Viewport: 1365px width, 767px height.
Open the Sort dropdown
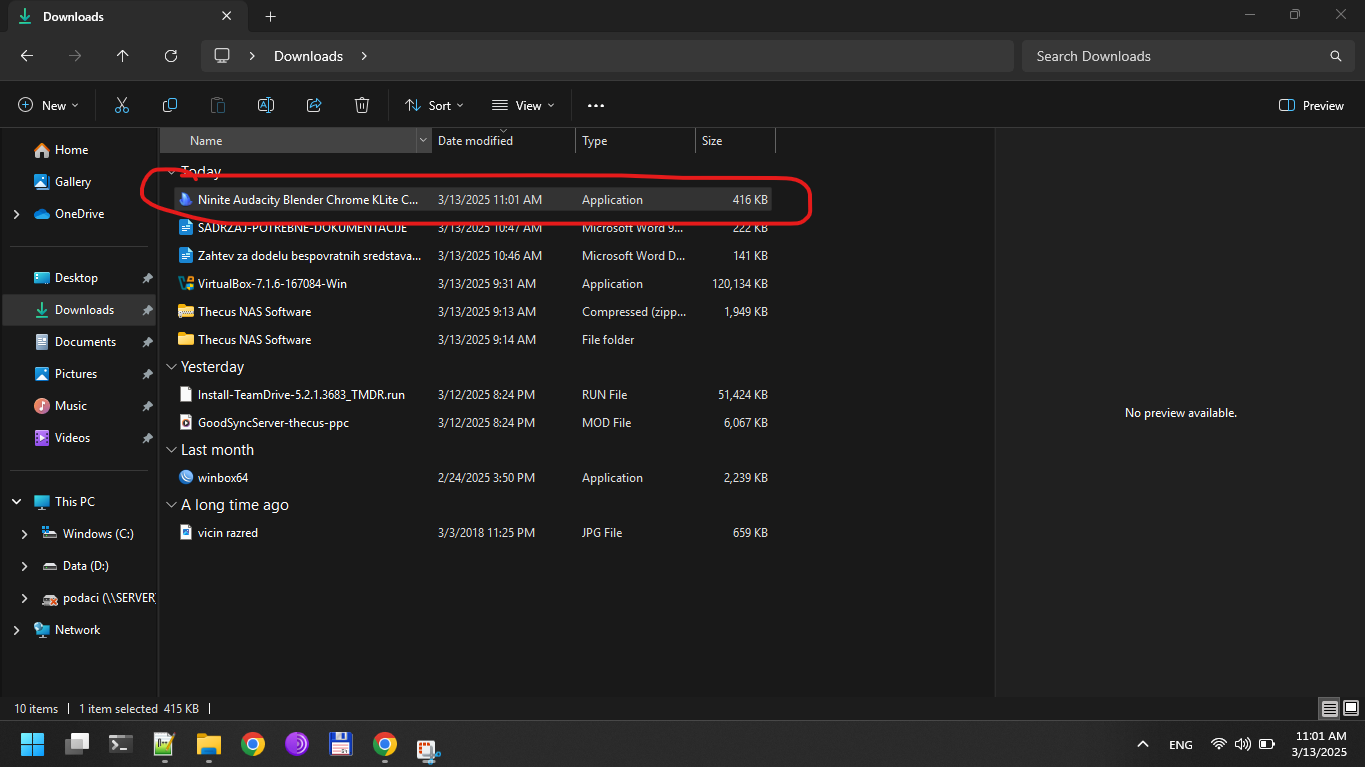pos(434,105)
